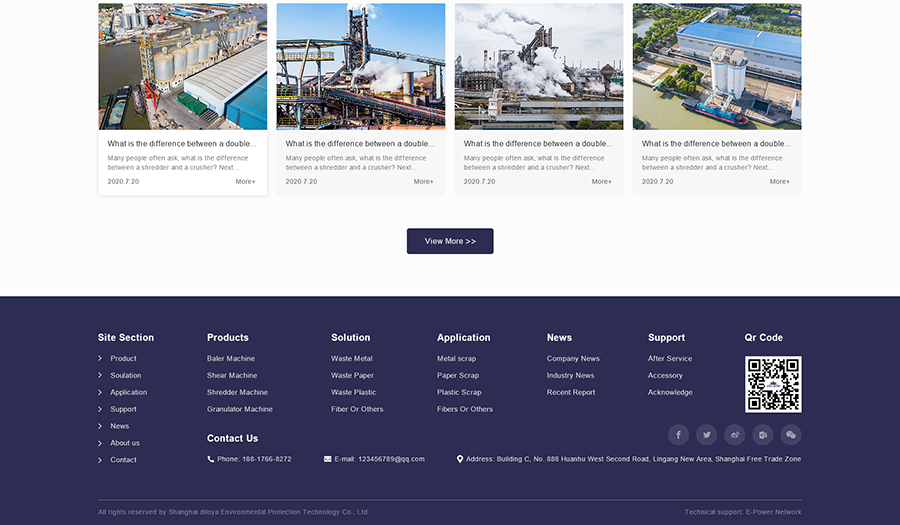Open the Twitter social icon
This screenshot has height=525, width=900.
707,435
